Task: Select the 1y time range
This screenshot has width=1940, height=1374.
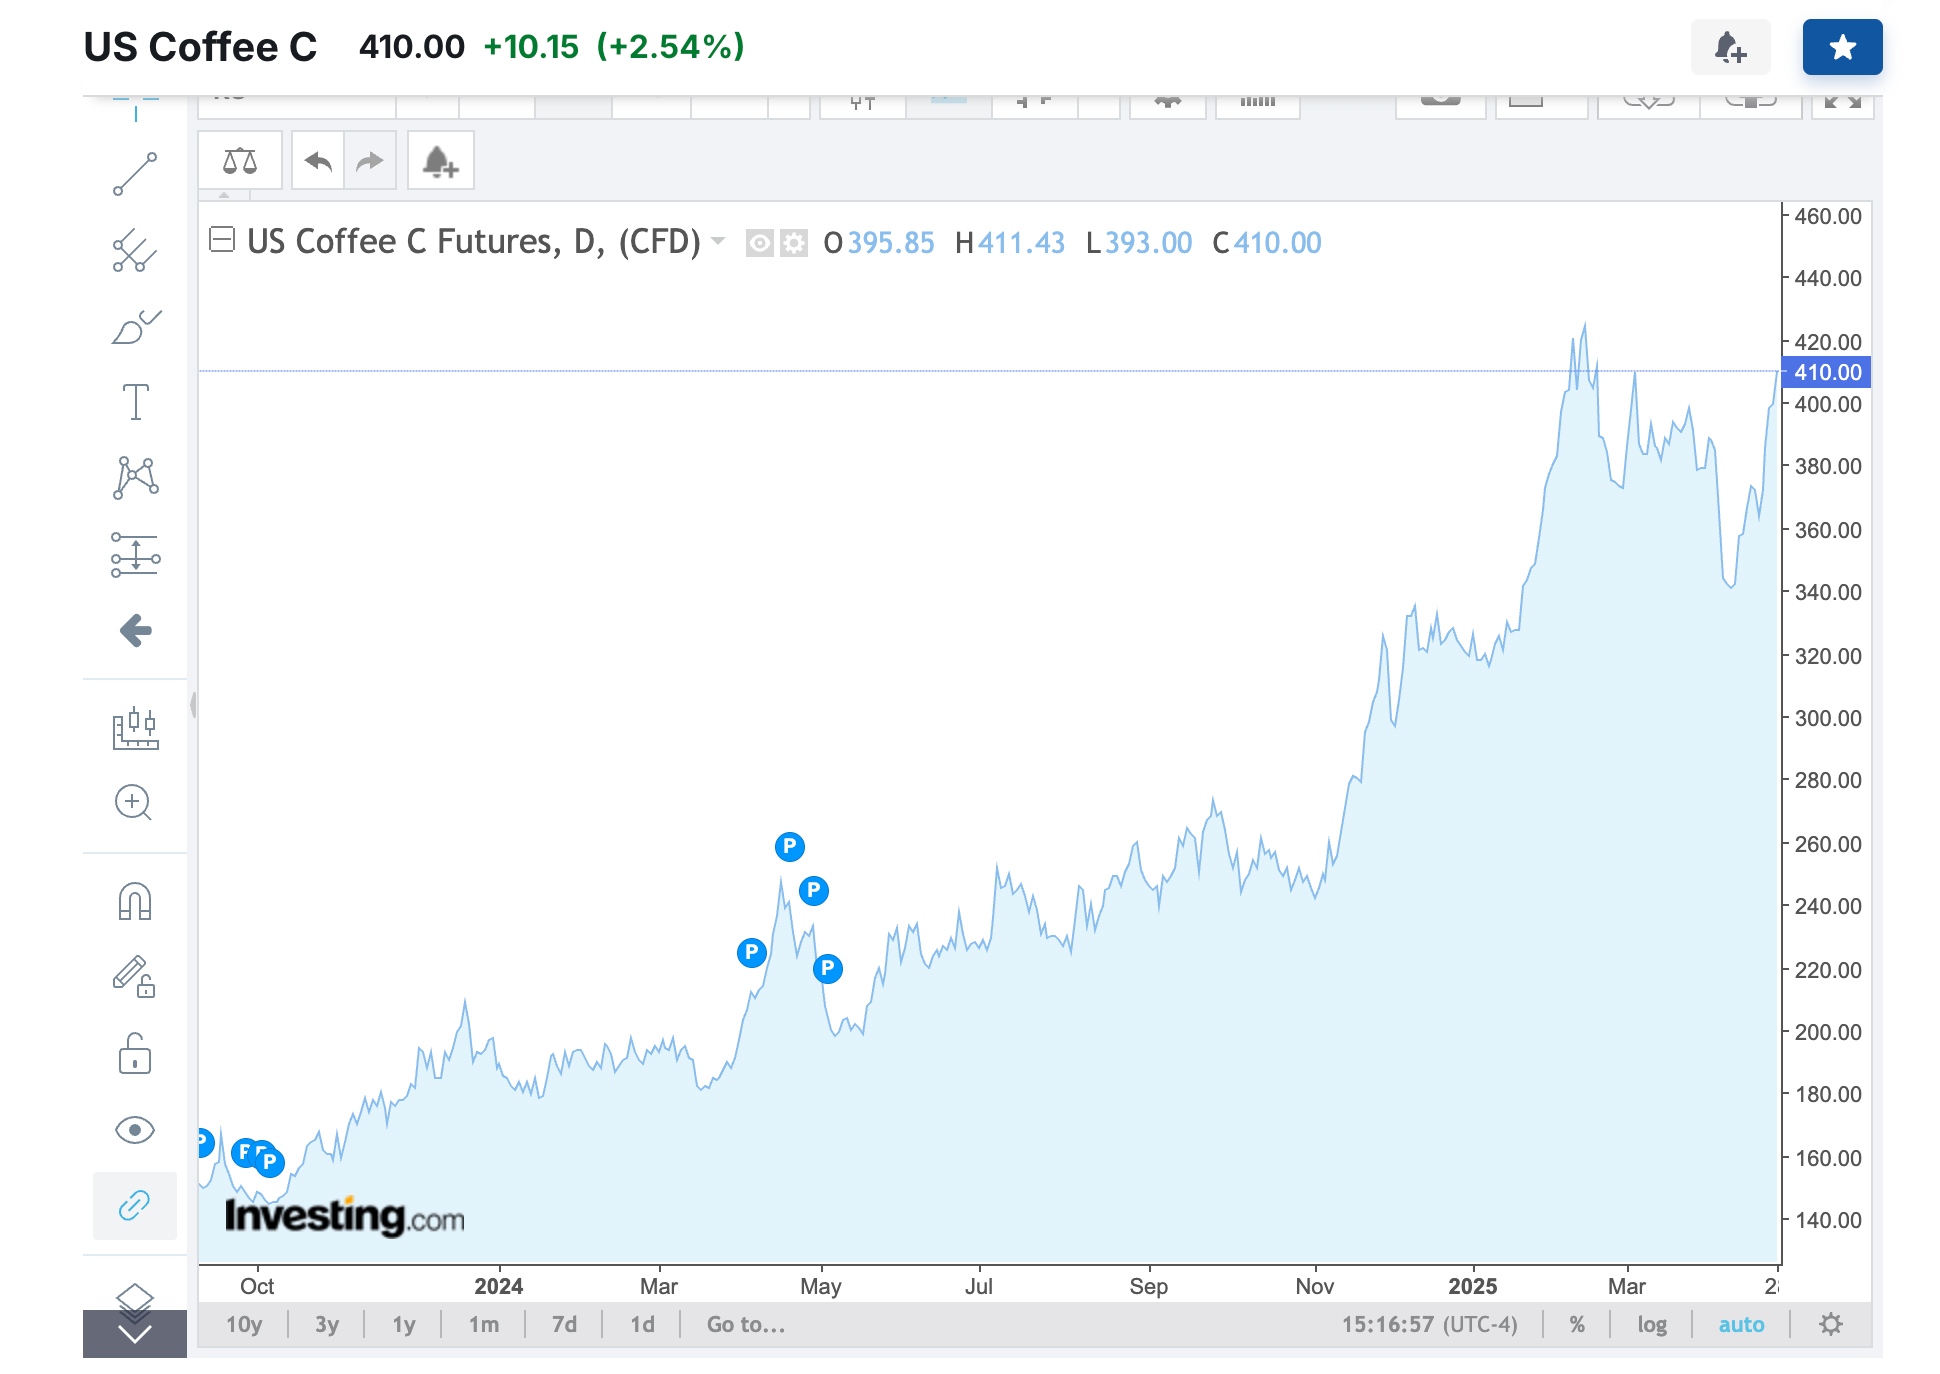Action: (403, 1324)
